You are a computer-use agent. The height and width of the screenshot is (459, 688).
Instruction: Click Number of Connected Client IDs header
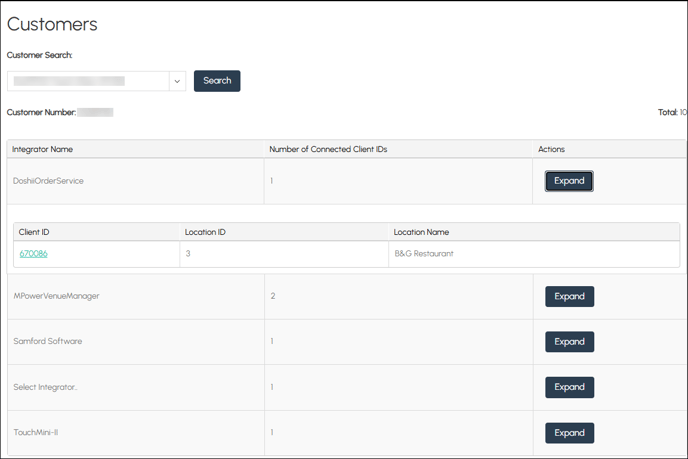point(327,149)
